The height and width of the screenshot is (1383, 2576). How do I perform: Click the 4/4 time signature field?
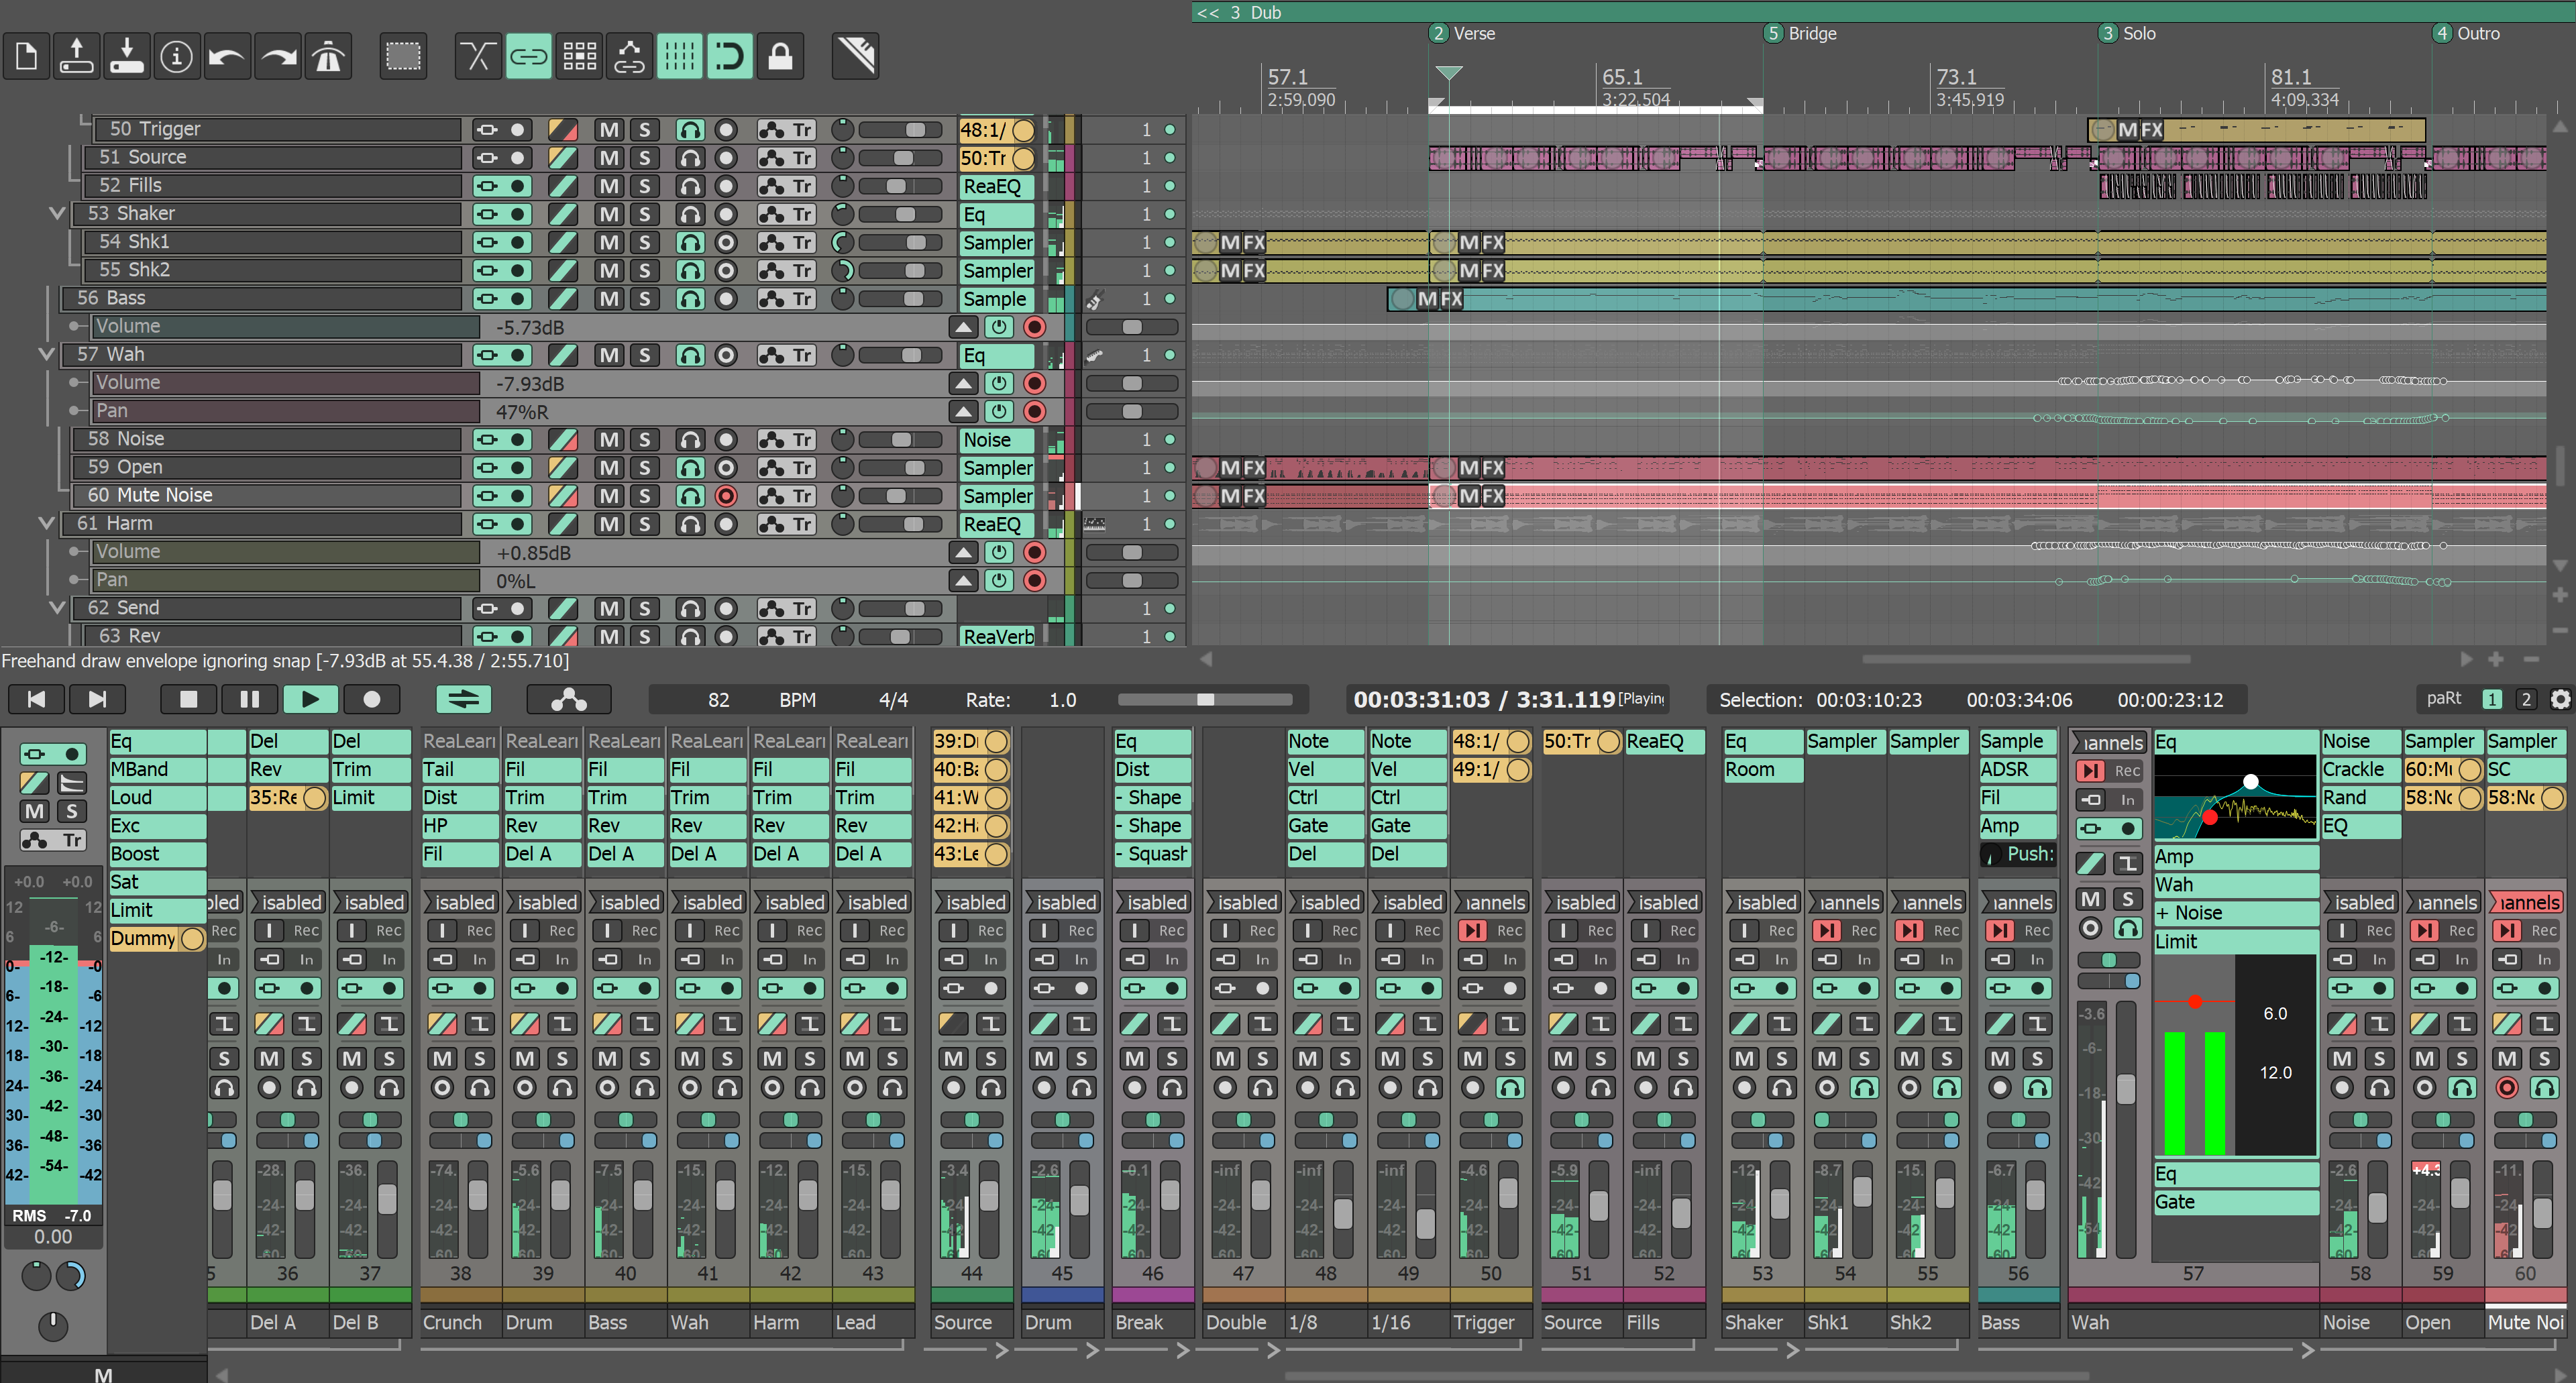893,700
